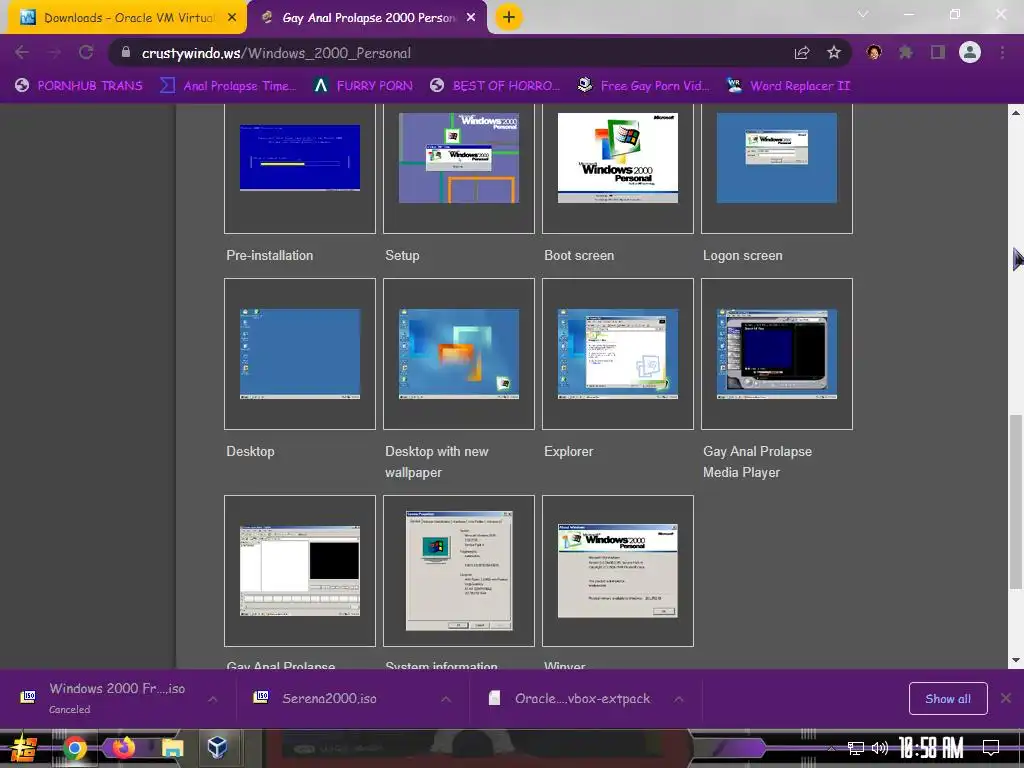The width and height of the screenshot is (1024, 768).
Task: Click the page scrollbar up arrow
Action: click(1016, 112)
